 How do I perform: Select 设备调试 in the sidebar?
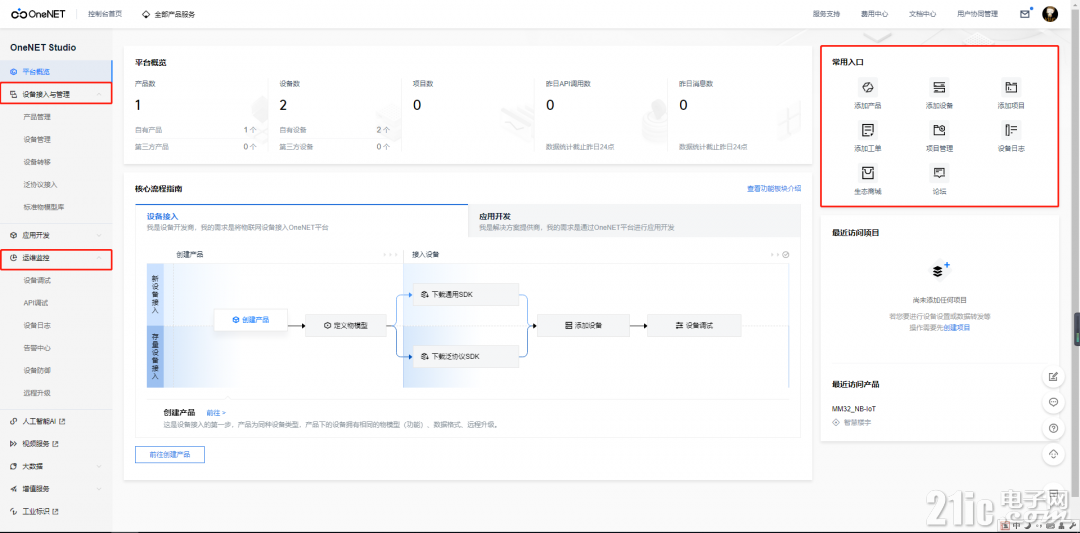[37, 280]
